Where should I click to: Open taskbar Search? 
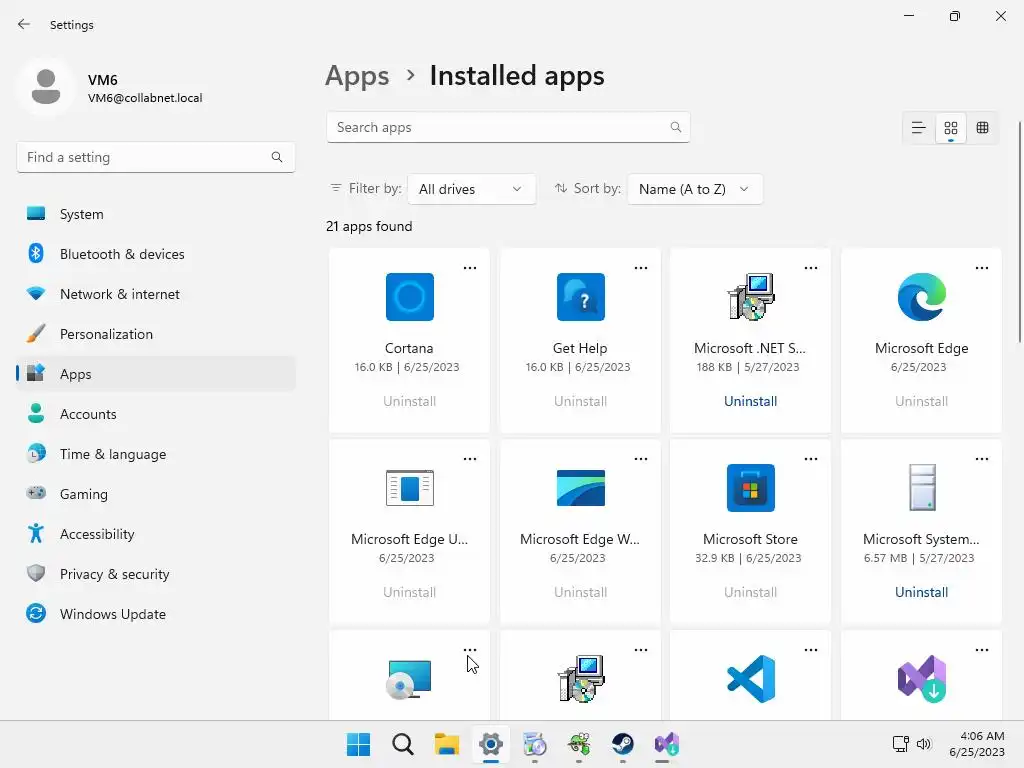[x=403, y=744]
